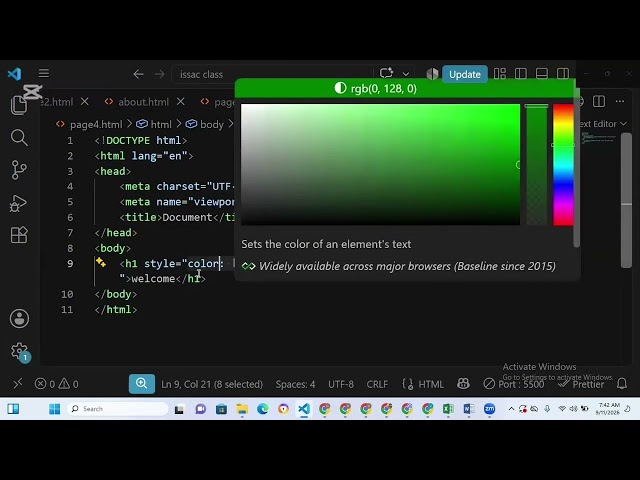Click line number 11 in the gutter
The width and height of the screenshot is (640, 480).
(67, 309)
